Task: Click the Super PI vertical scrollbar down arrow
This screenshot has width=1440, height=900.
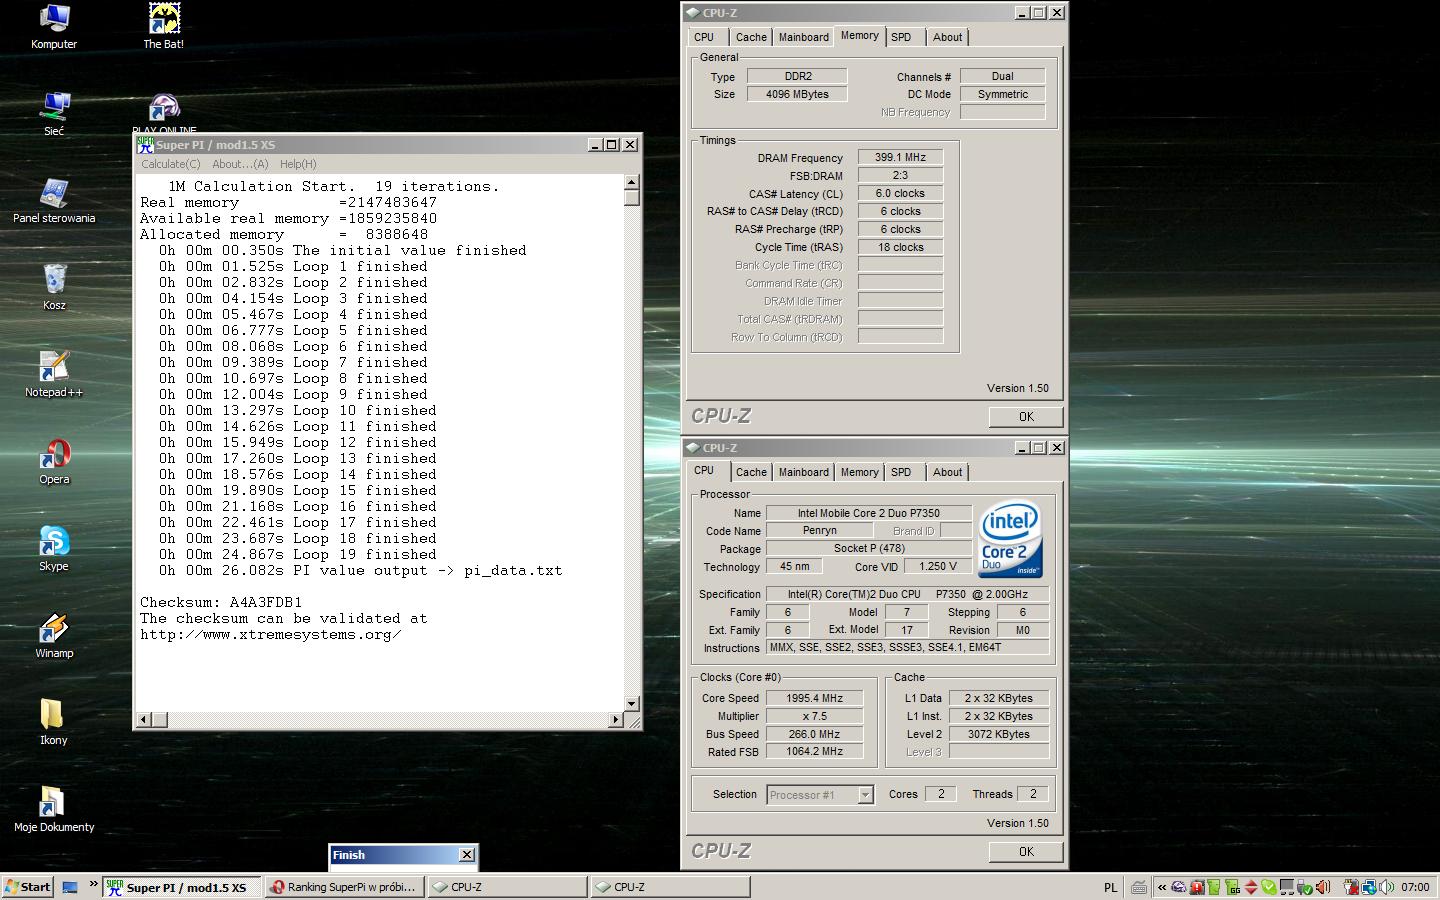Action: [x=631, y=703]
